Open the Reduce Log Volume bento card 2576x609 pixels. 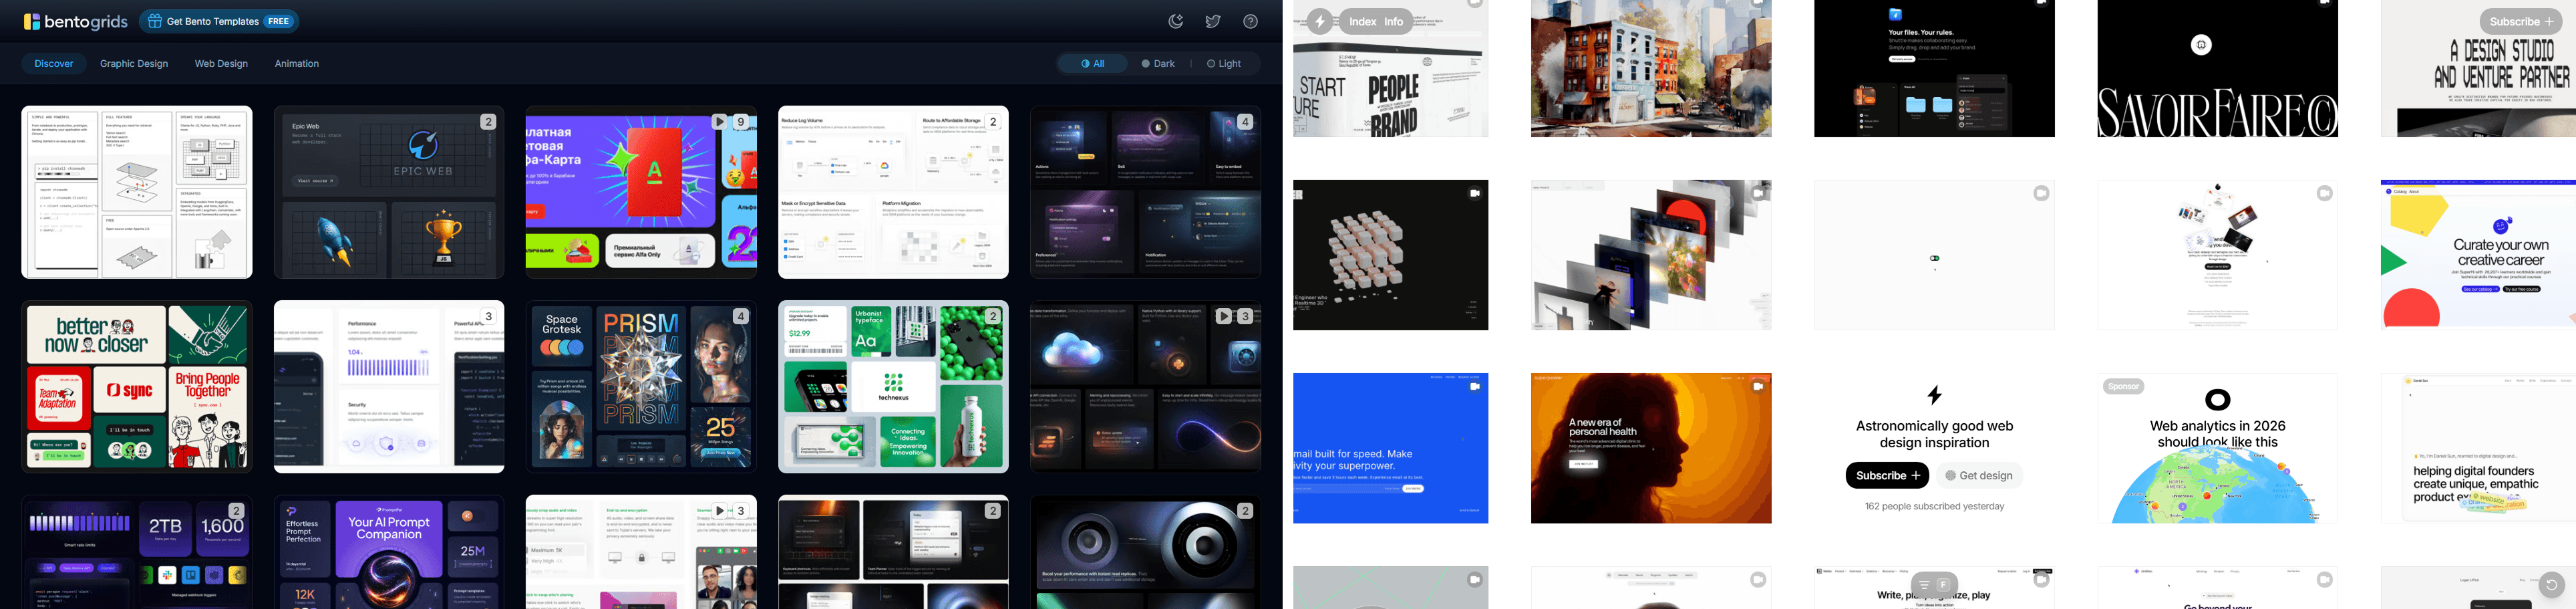pyautogui.click(x=893, y=192)
